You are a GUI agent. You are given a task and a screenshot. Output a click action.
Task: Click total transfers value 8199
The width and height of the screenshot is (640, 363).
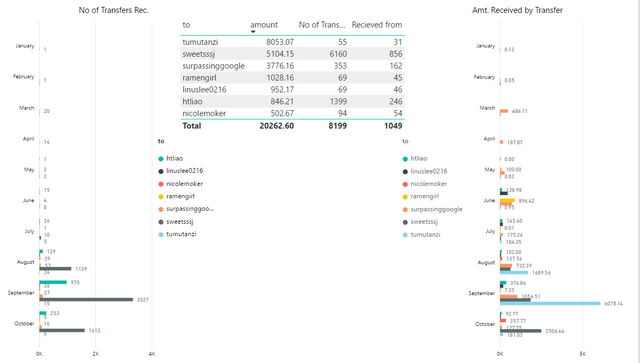coord(338,126)
